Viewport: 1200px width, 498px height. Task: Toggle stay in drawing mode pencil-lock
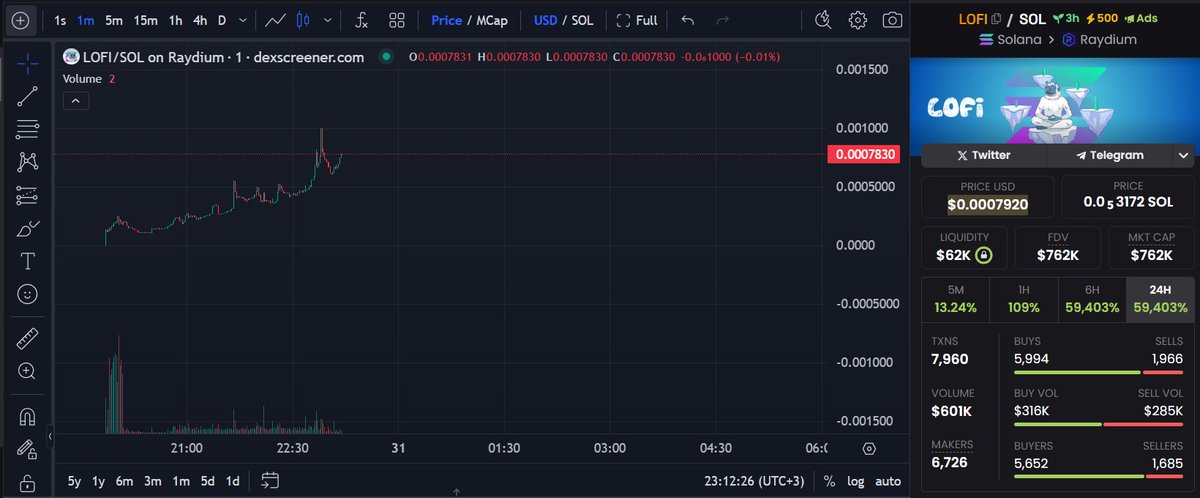pyautogui.click(x=27, y=448)
